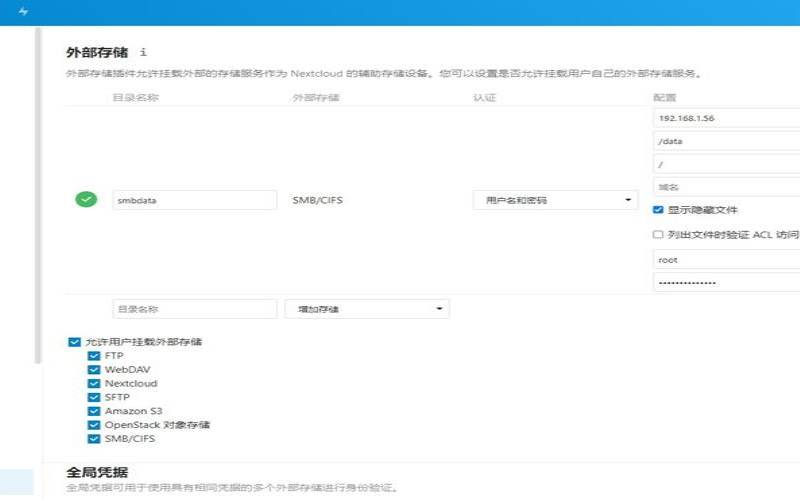Click the masked password field
Image resolution: width=800 pixels, height=500 pixels.
pyautogui.click(x=727, y=282)
